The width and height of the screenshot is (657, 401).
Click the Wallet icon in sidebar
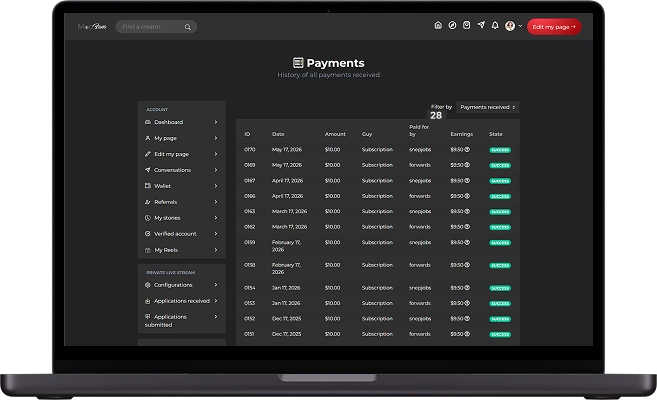coord(147,186)
